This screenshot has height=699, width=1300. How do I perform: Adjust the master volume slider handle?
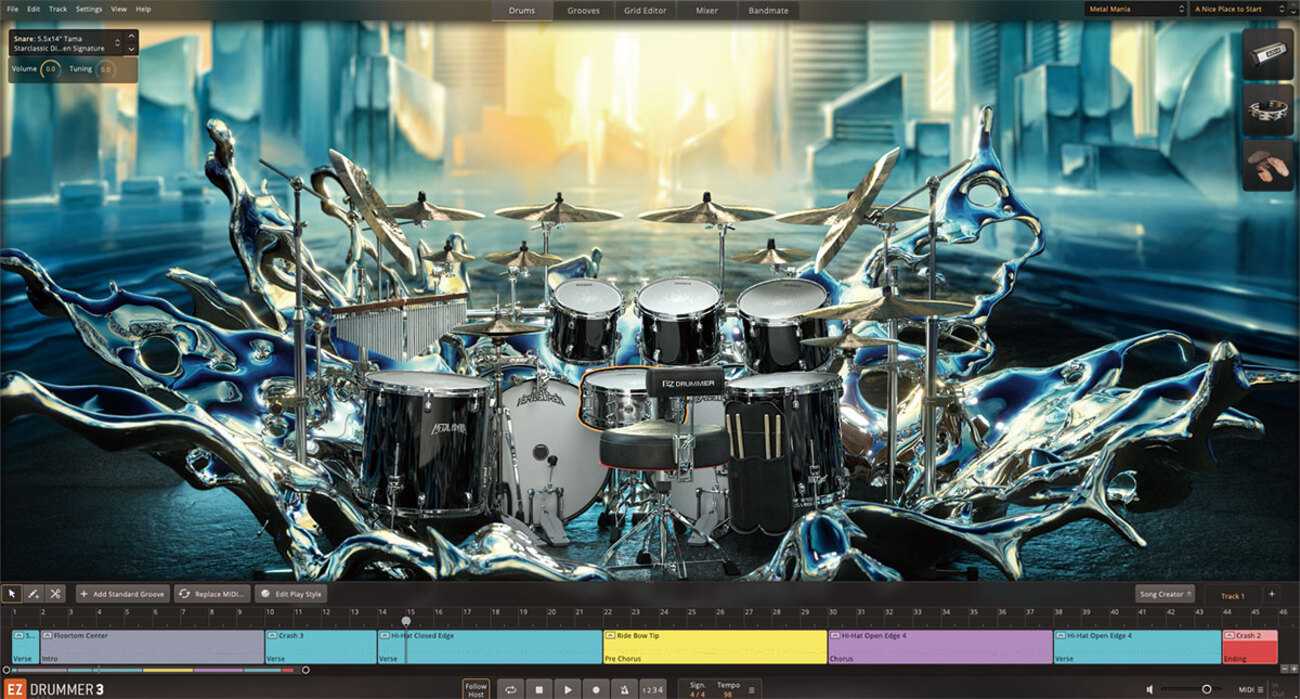point(1207,689)
